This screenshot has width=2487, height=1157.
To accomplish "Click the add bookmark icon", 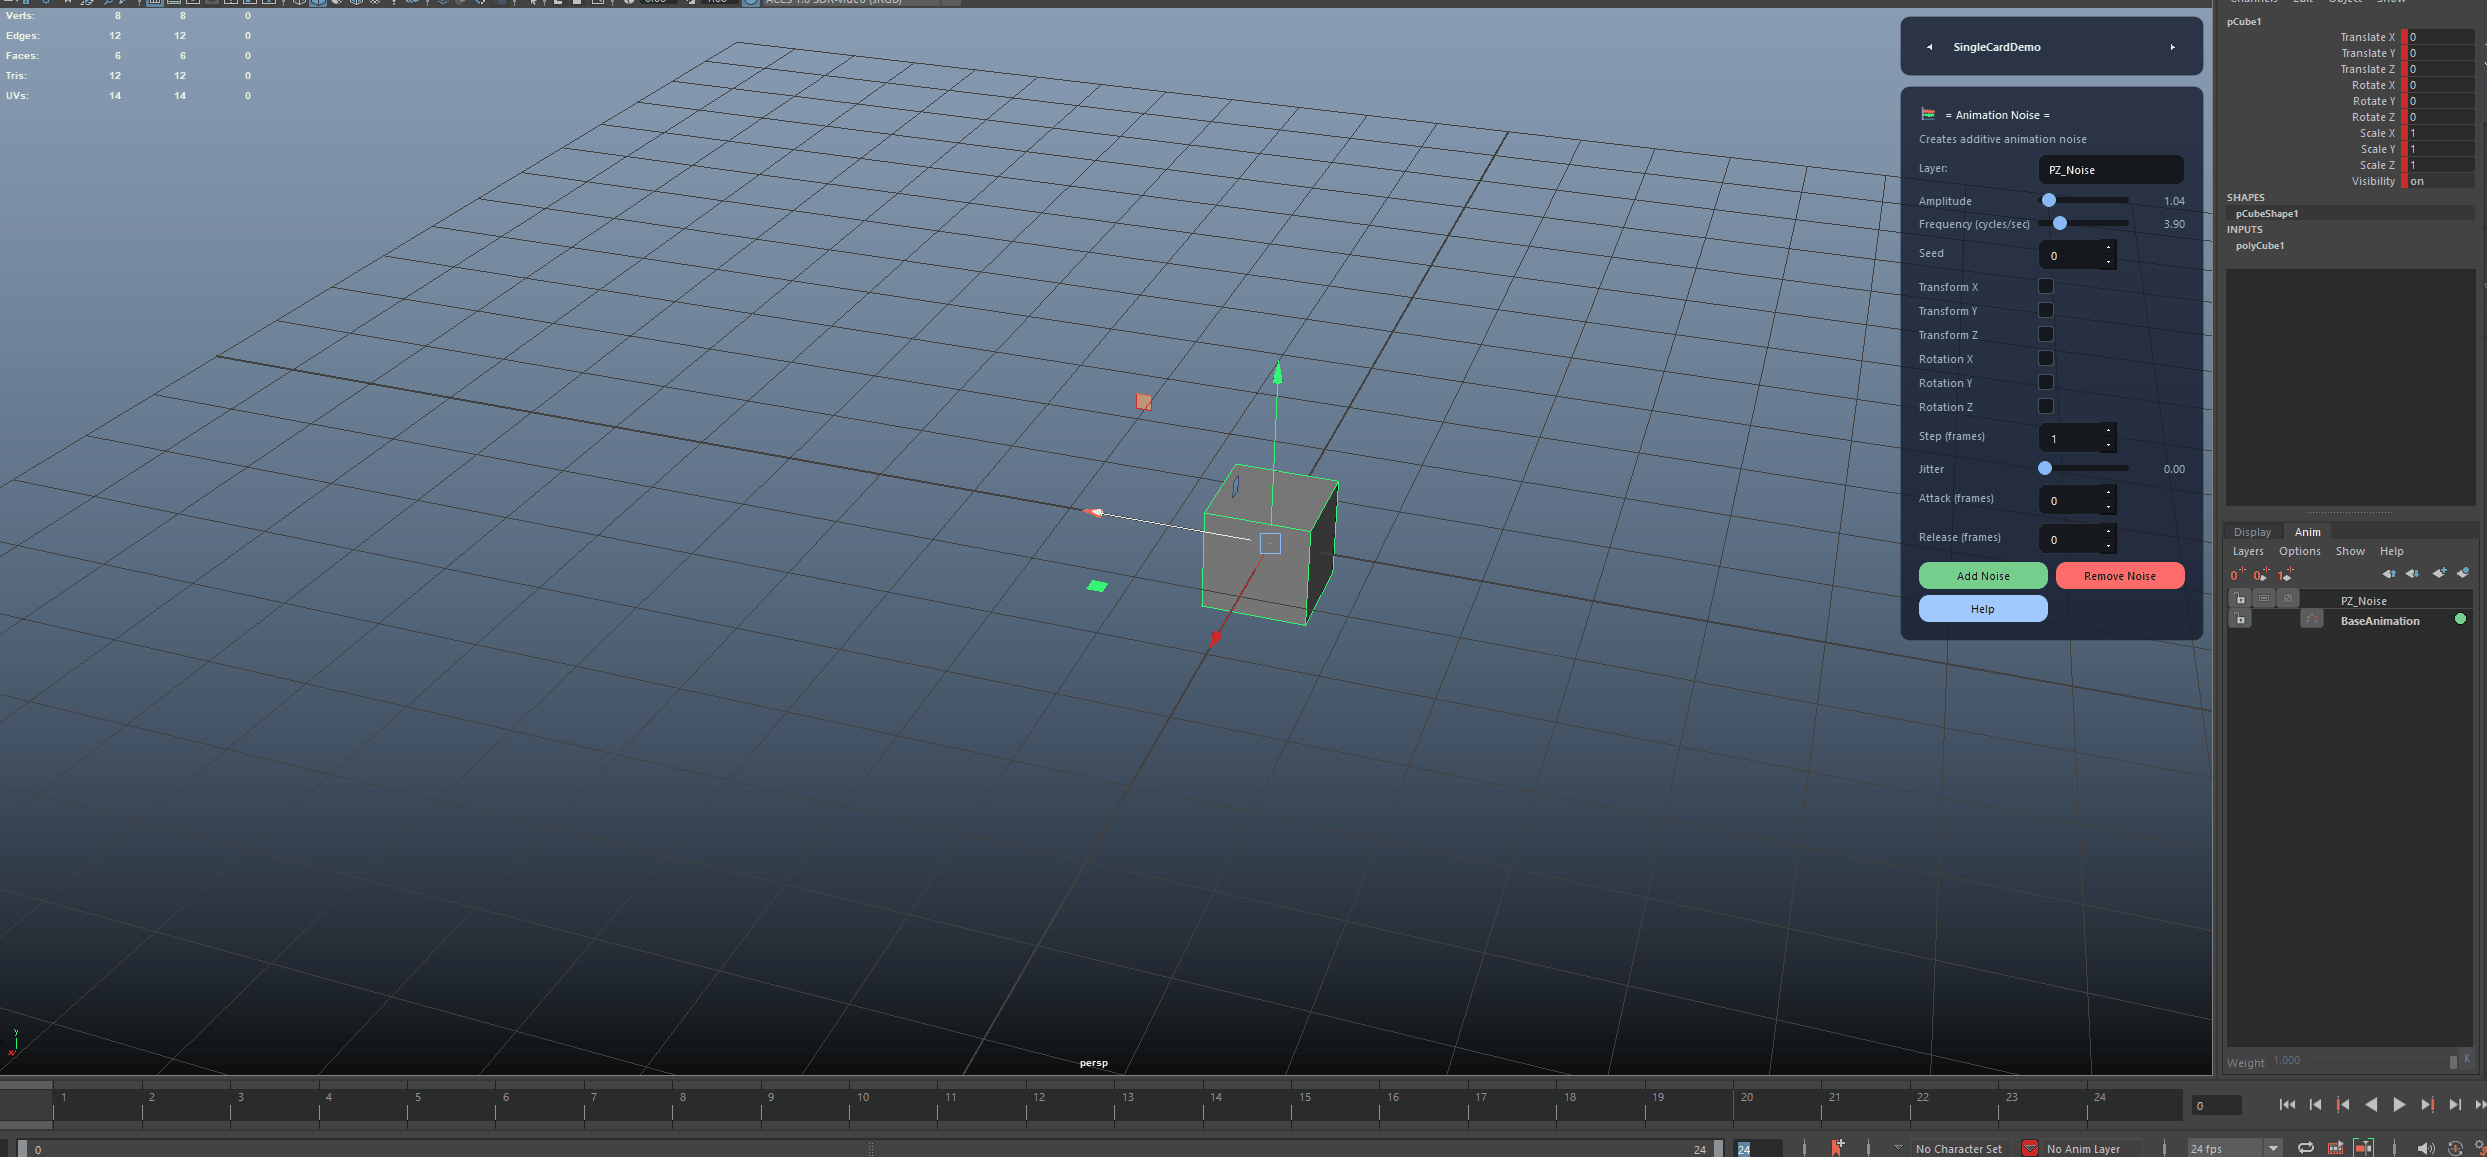I will [1837, 1147].
